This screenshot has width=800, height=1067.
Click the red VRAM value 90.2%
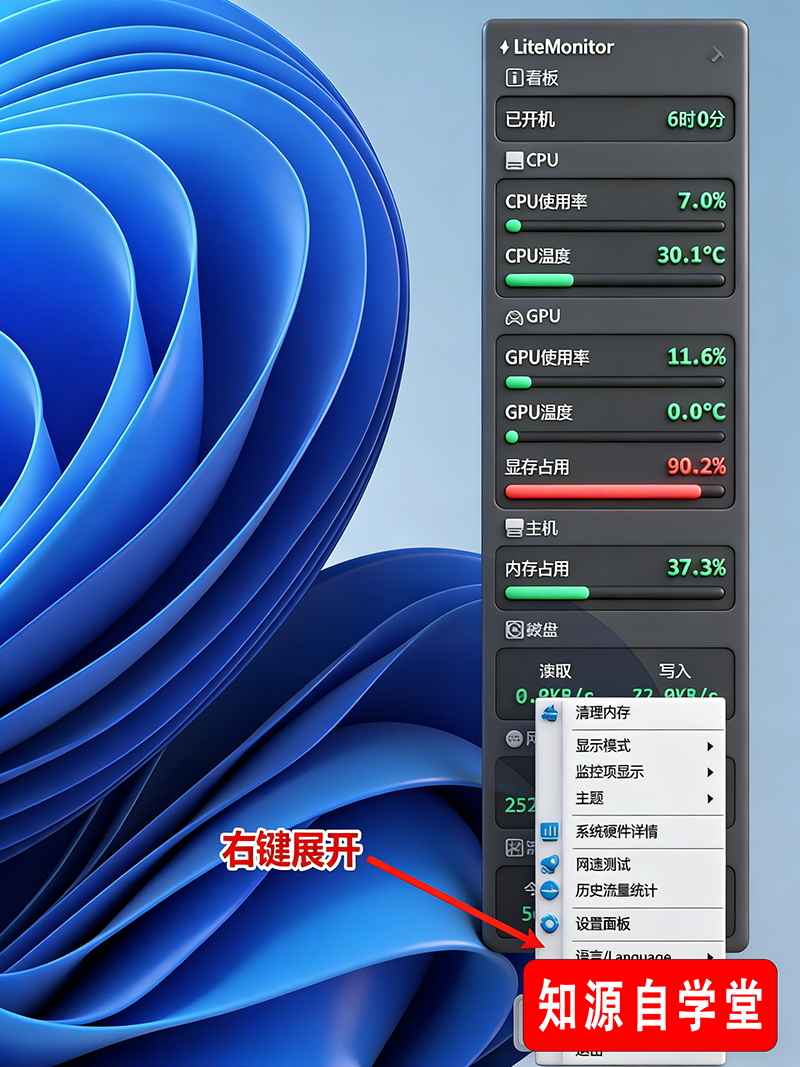tap(697, 466)
